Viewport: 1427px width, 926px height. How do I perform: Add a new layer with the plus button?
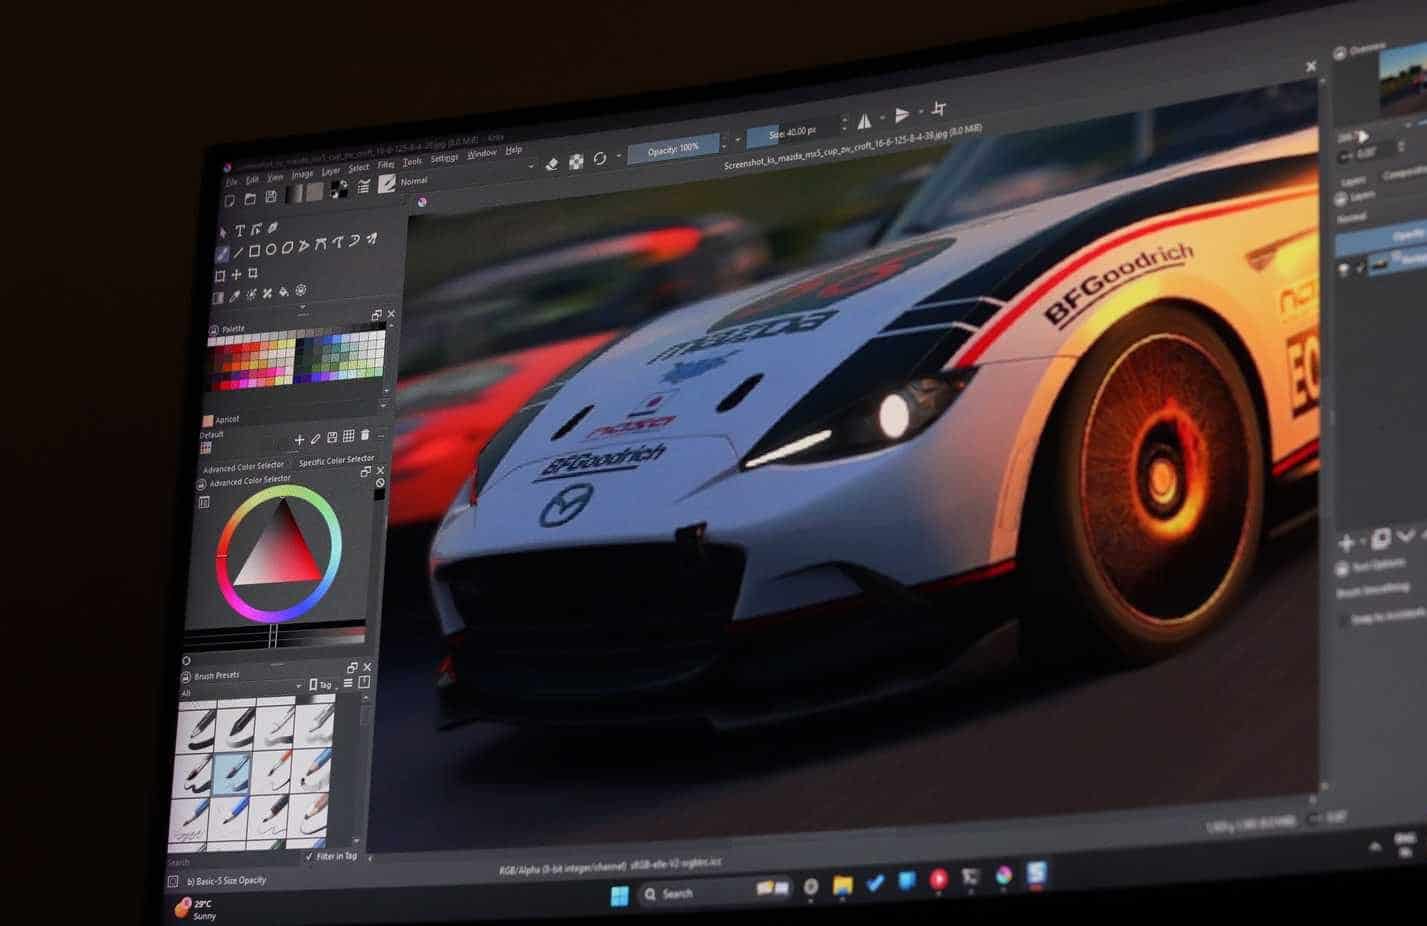[1347, 543]
